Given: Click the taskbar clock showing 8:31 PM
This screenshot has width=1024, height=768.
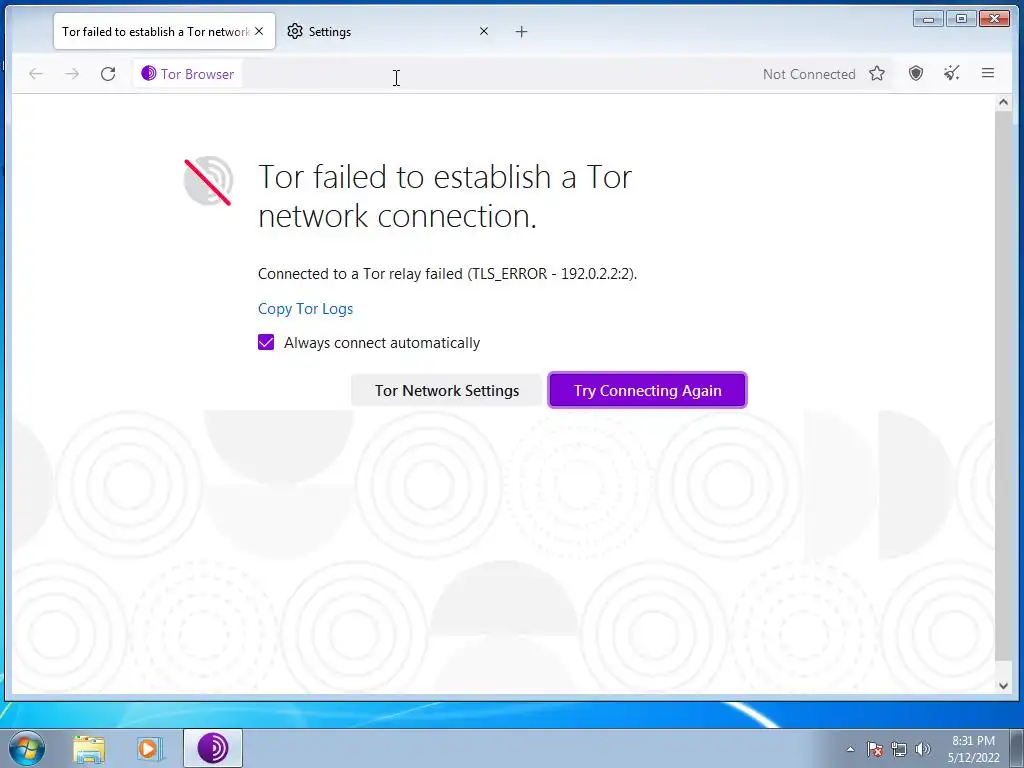Looking at the screenshot, I should pyautogui.click(x=973, y=749).
